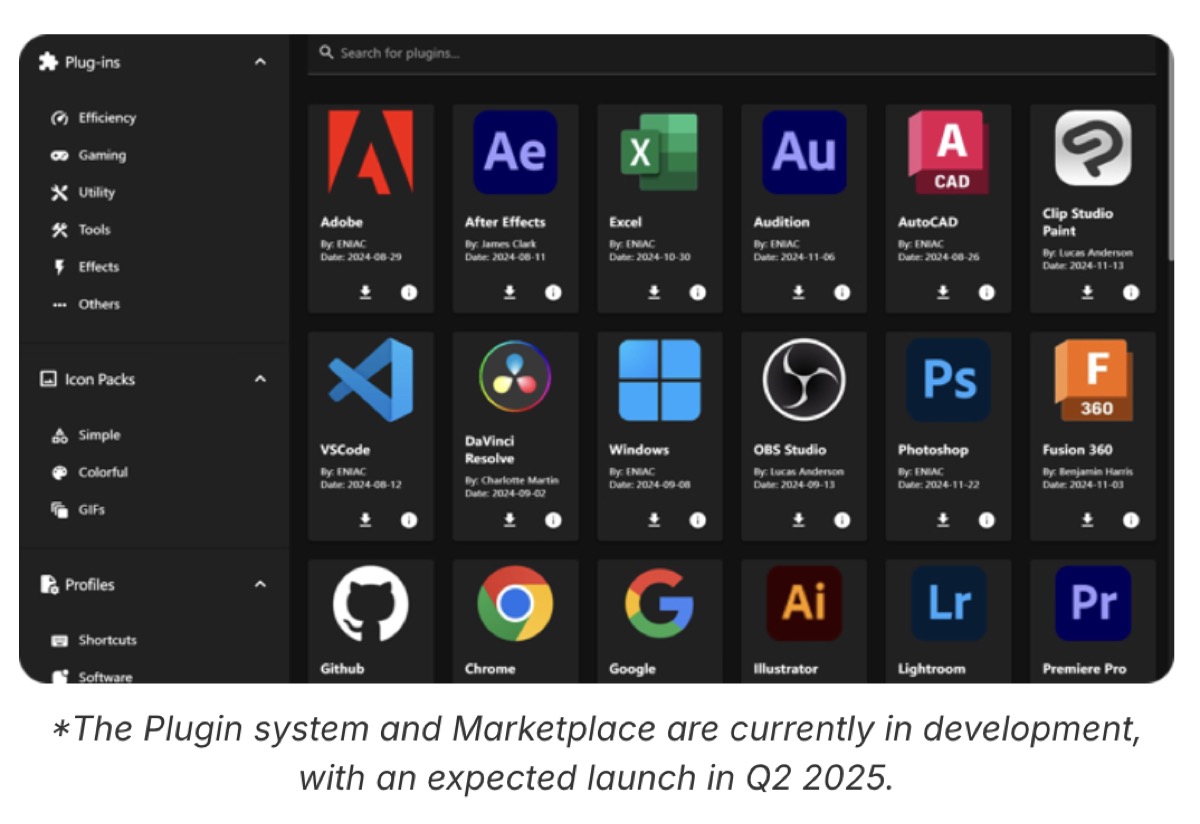The image size is (1200, 824).
Task: Open info icon for After Effects plugin
Action: pyautogui.click(x=553, y=292)
